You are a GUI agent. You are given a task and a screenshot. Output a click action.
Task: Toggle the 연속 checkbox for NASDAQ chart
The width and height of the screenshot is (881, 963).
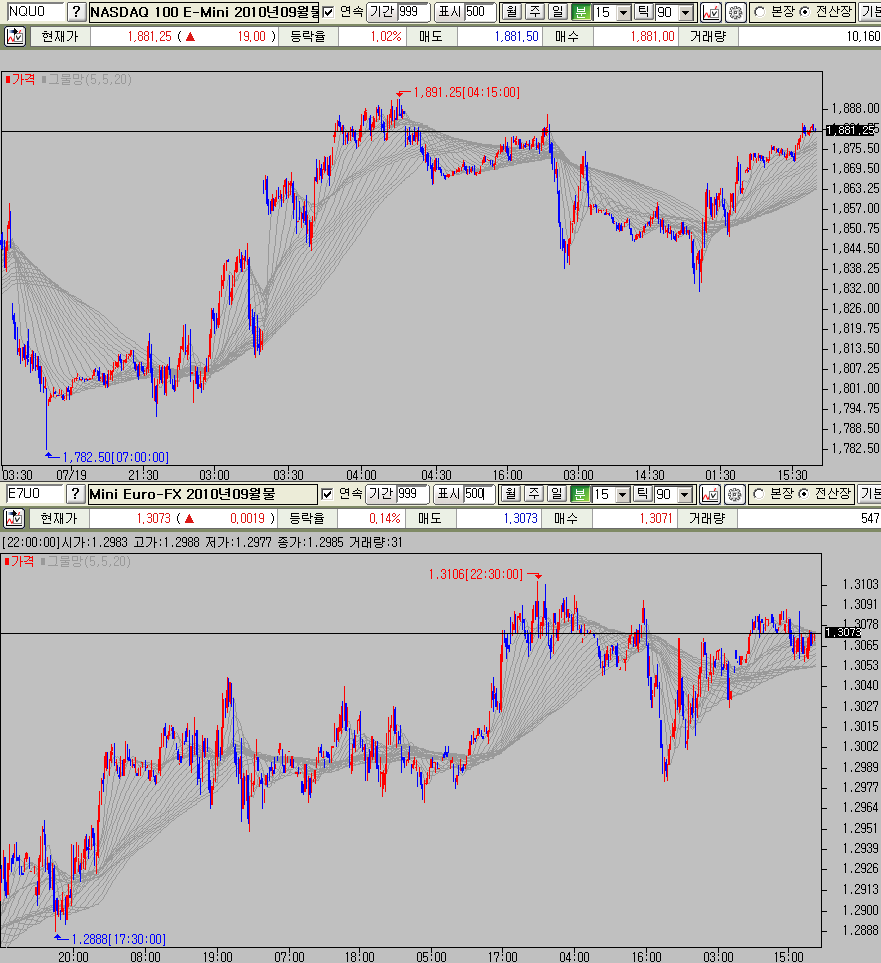point(329,13)
